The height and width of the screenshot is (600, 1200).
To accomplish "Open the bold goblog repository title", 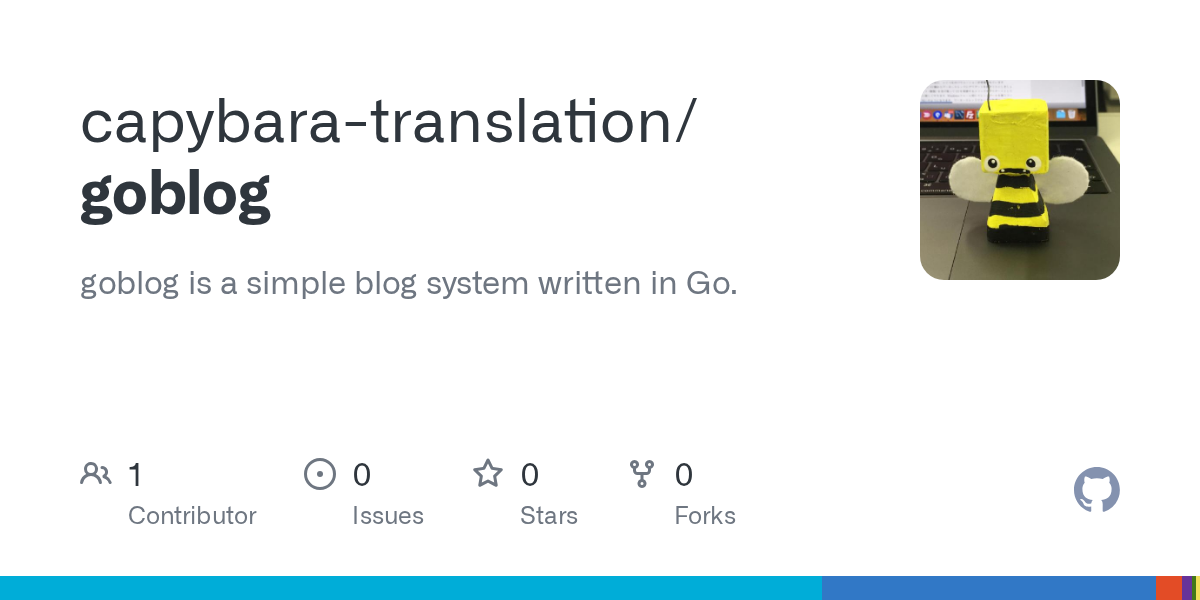I will point(175,194).
